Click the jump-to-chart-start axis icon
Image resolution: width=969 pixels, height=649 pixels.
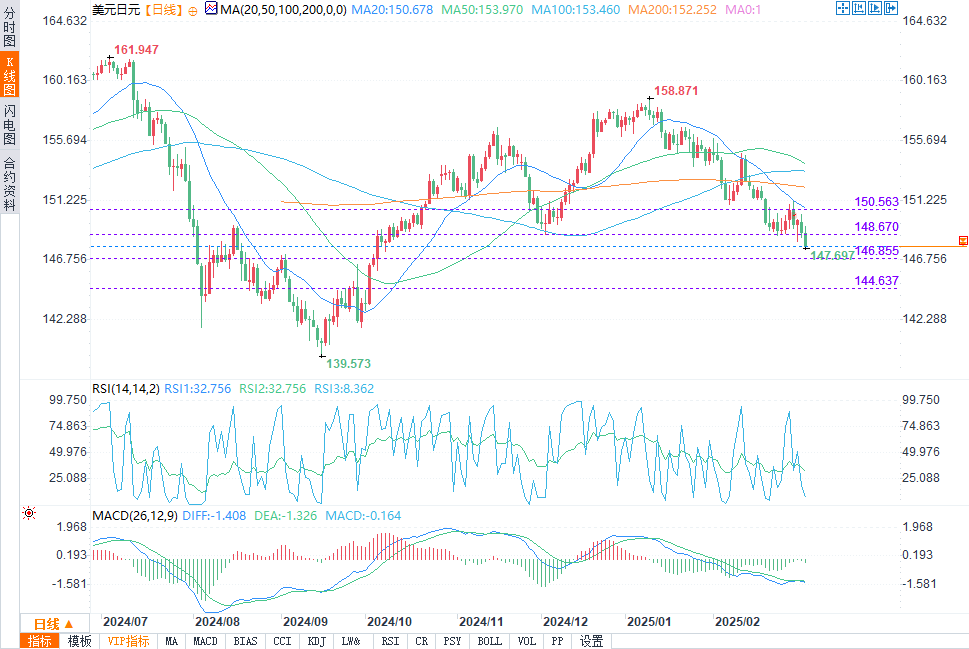(x=859, y=8)
